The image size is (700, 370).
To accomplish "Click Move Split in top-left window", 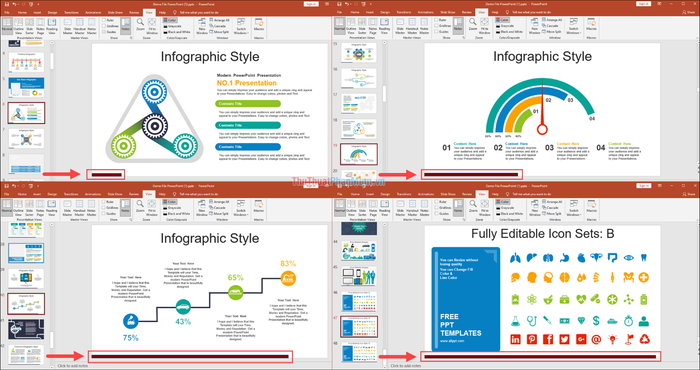I will pyautogui.click(x=218, y=32).
